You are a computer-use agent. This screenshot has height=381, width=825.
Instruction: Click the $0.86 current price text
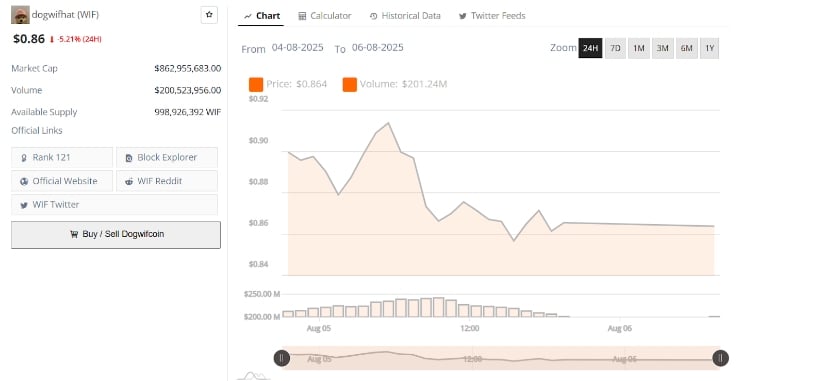click(x=29, y=38)
